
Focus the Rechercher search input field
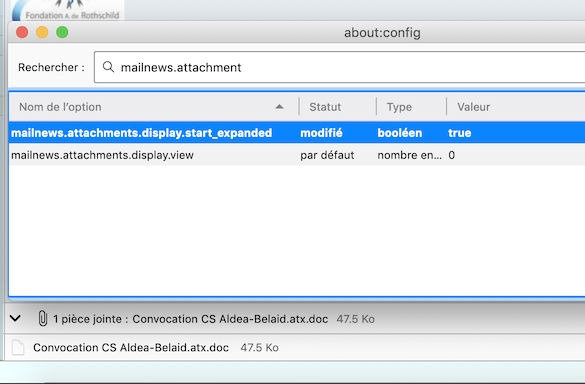click(x=340, y=67)
